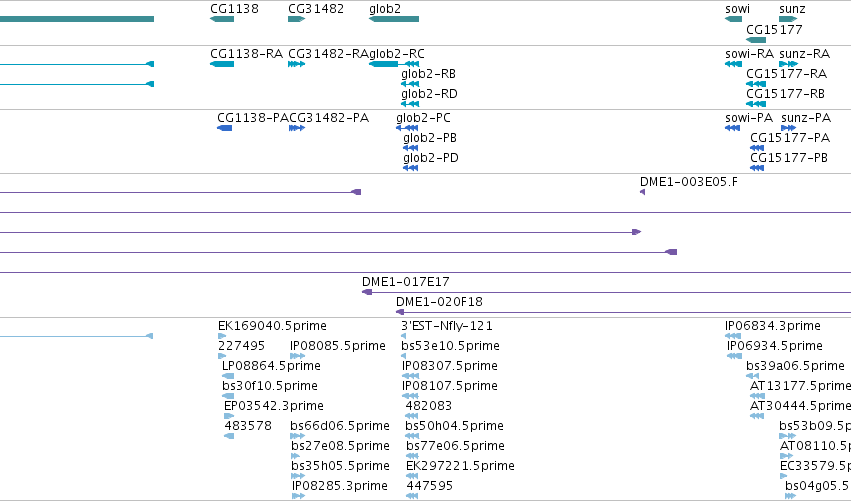
Task: Click EST bs30f10.5prime
Action: [x=228, y=396]
